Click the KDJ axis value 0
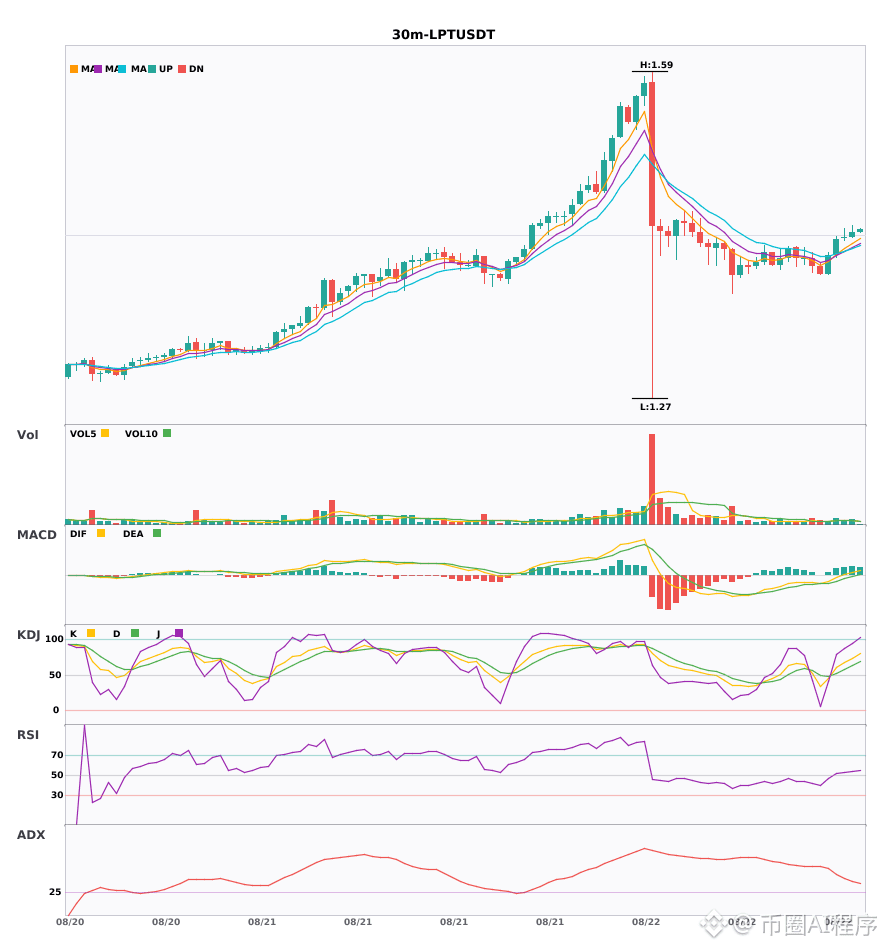885x950 pixels. 56,710
